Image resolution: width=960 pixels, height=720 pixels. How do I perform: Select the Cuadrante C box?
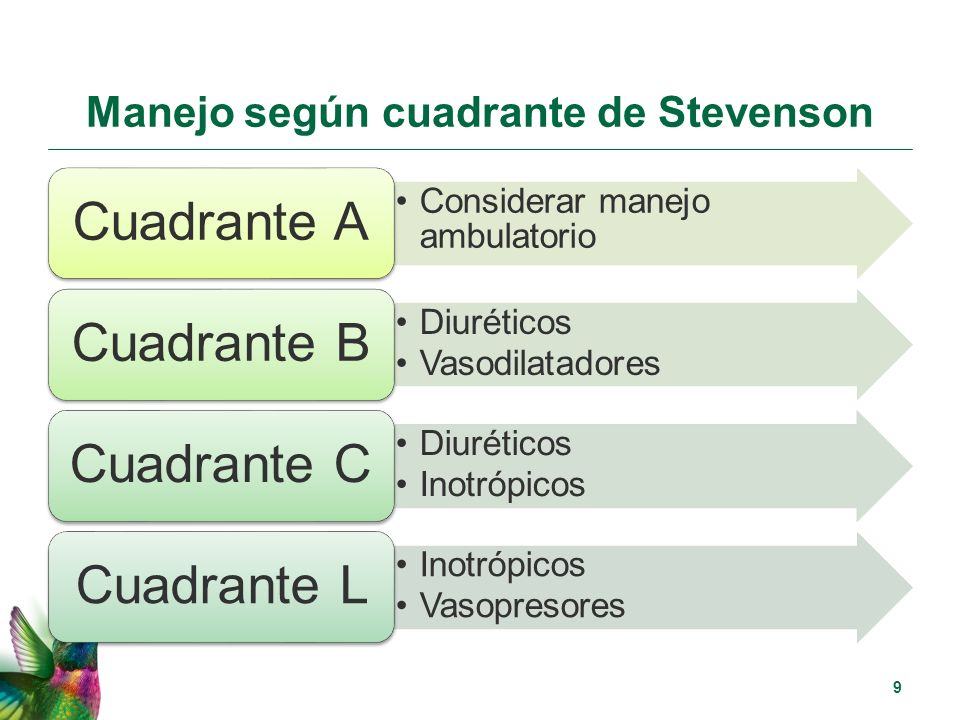(221, 465)
